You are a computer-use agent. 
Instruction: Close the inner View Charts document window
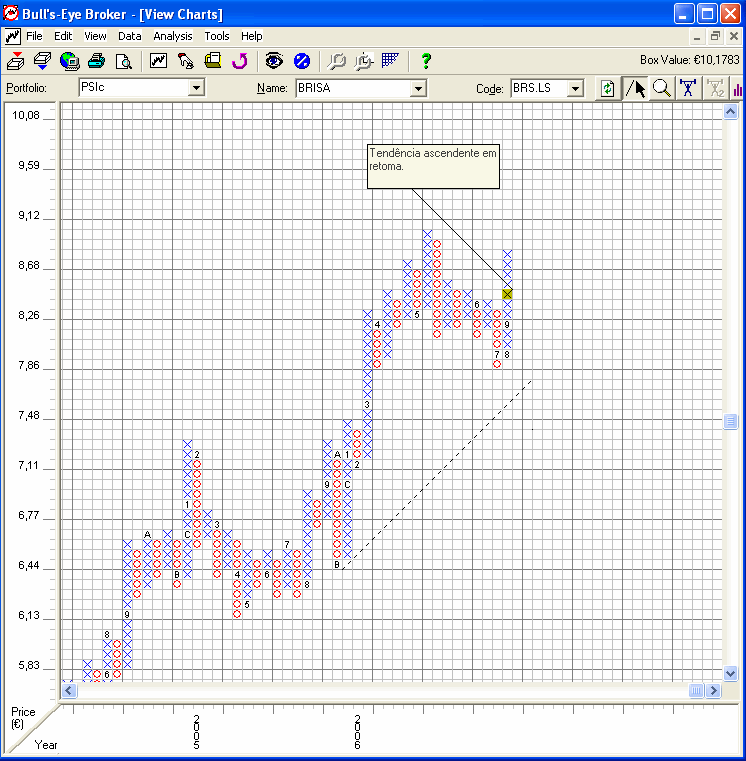(734, 36)
